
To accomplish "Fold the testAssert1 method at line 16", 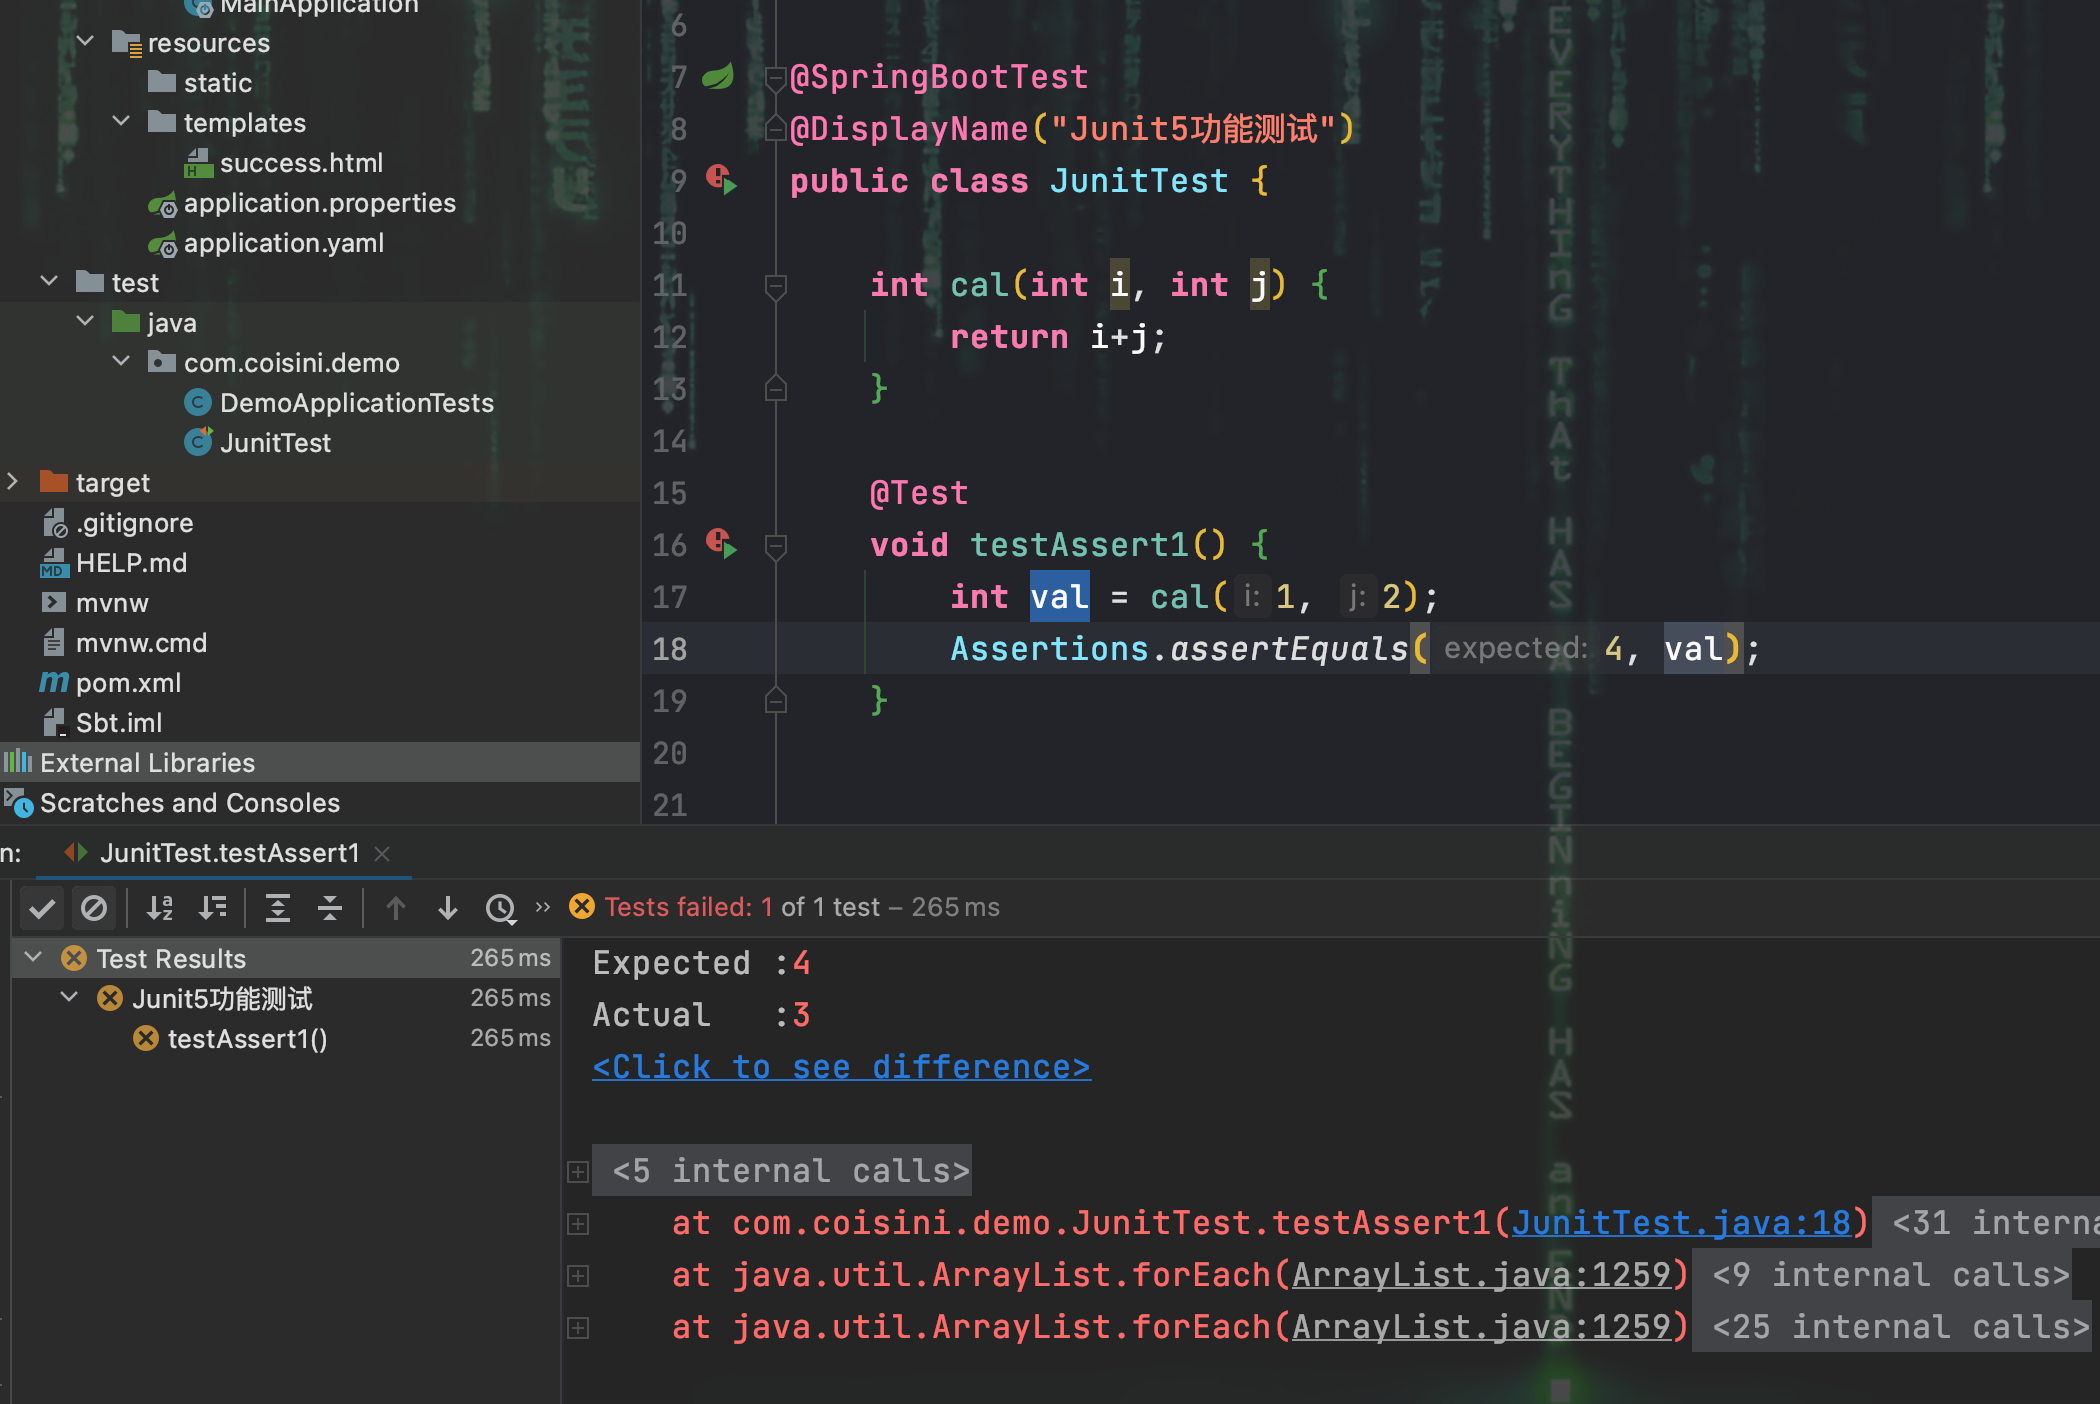I will pyautogui.click(x=775, y=546).
